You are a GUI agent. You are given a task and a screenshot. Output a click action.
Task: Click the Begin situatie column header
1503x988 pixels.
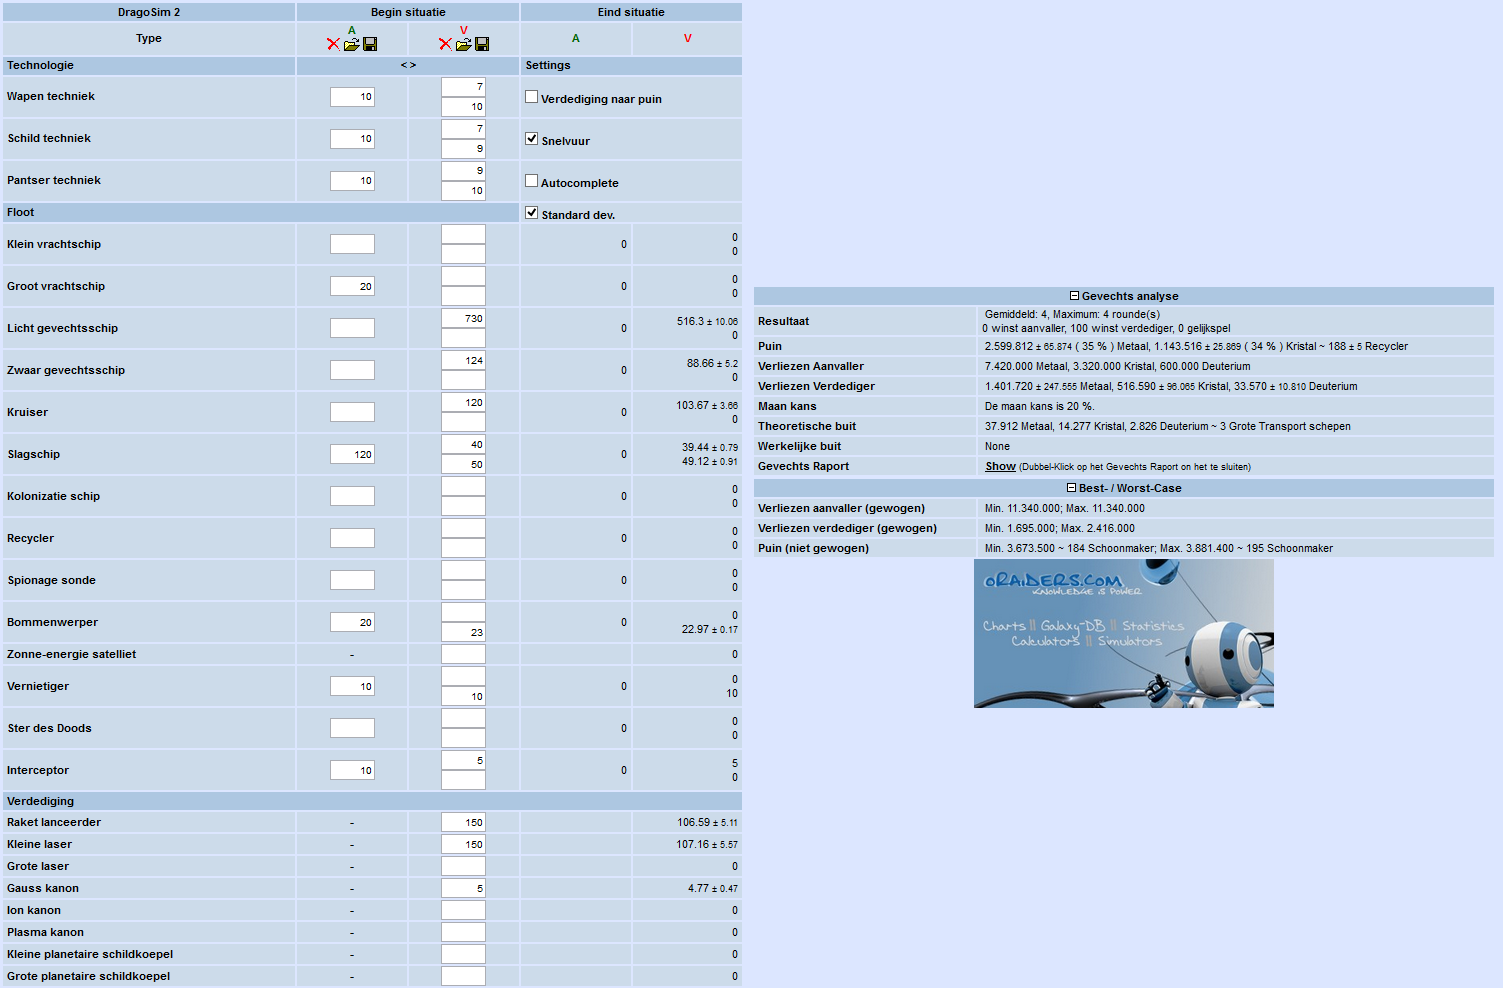pos(408,12)
